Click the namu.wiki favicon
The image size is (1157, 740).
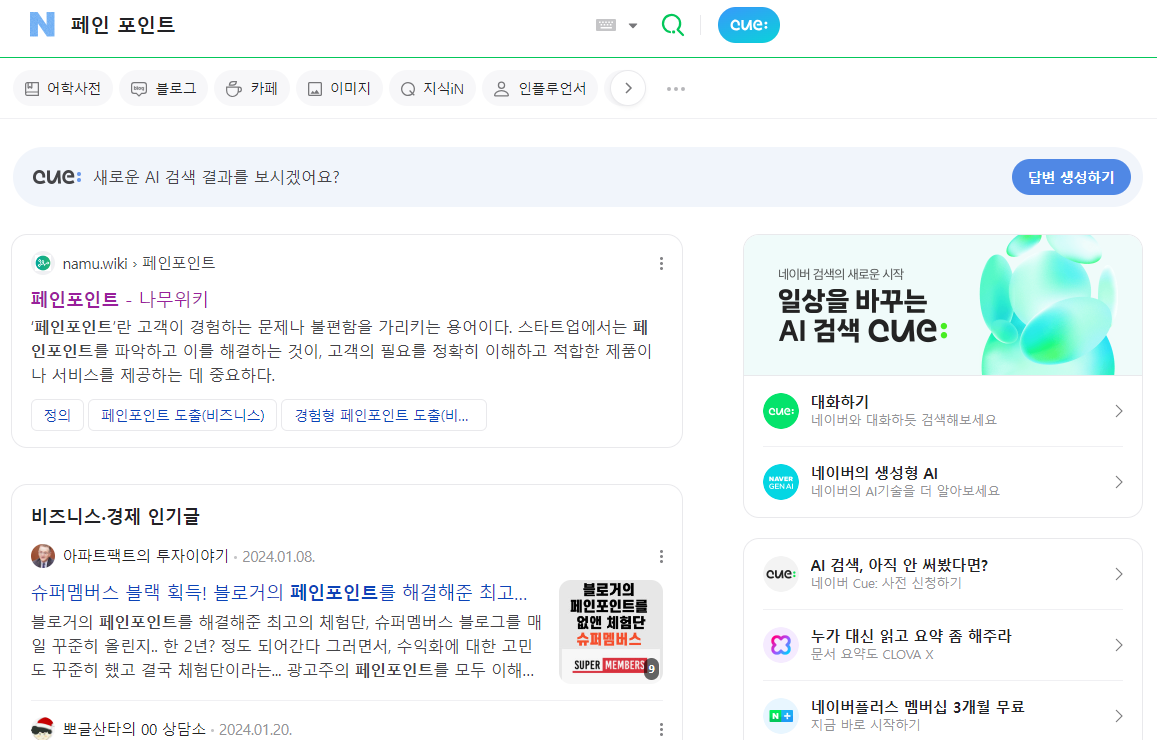43,263
